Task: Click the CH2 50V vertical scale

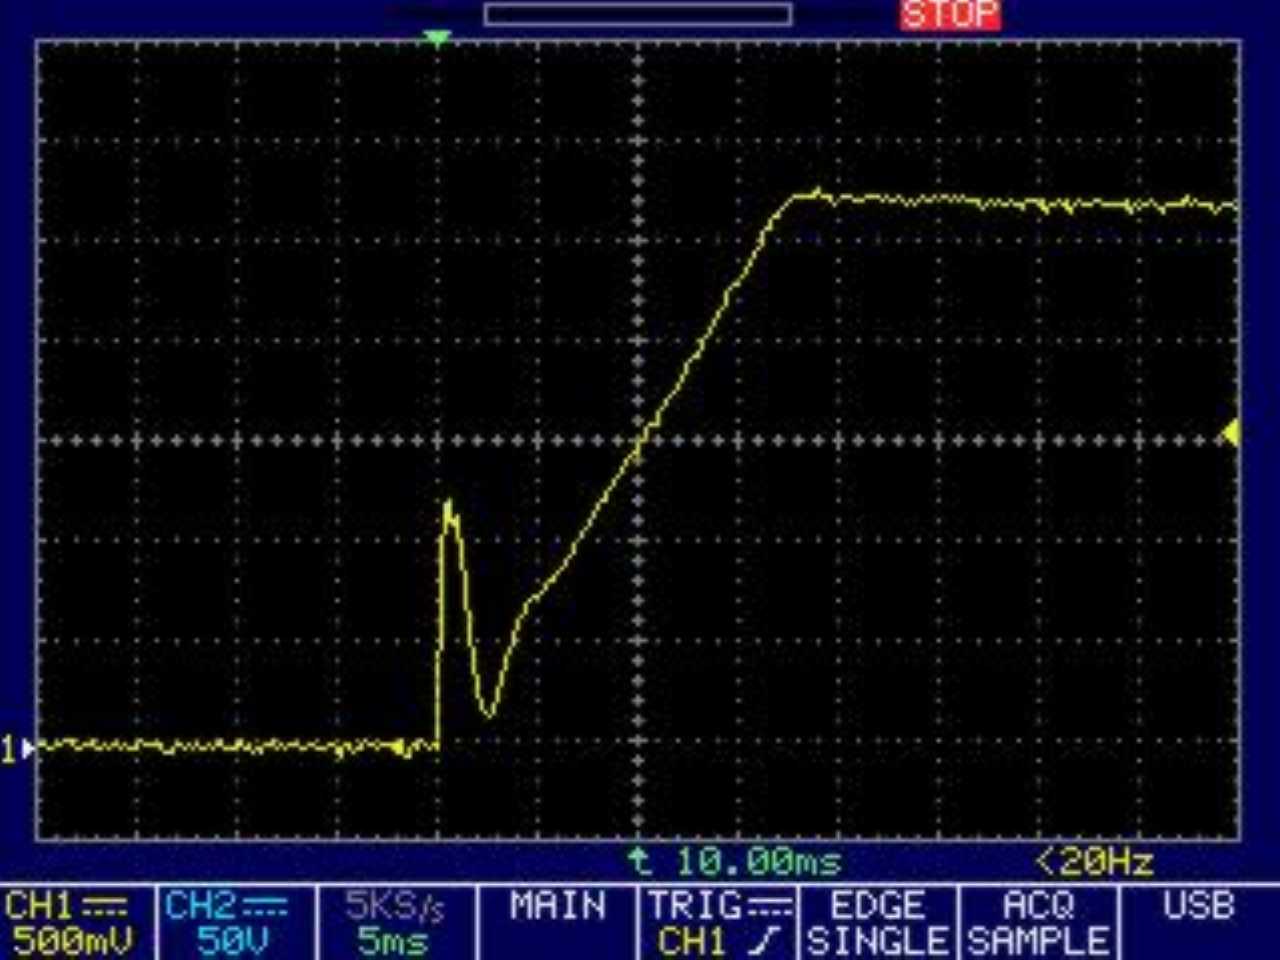Action: [x=232, y=941]
